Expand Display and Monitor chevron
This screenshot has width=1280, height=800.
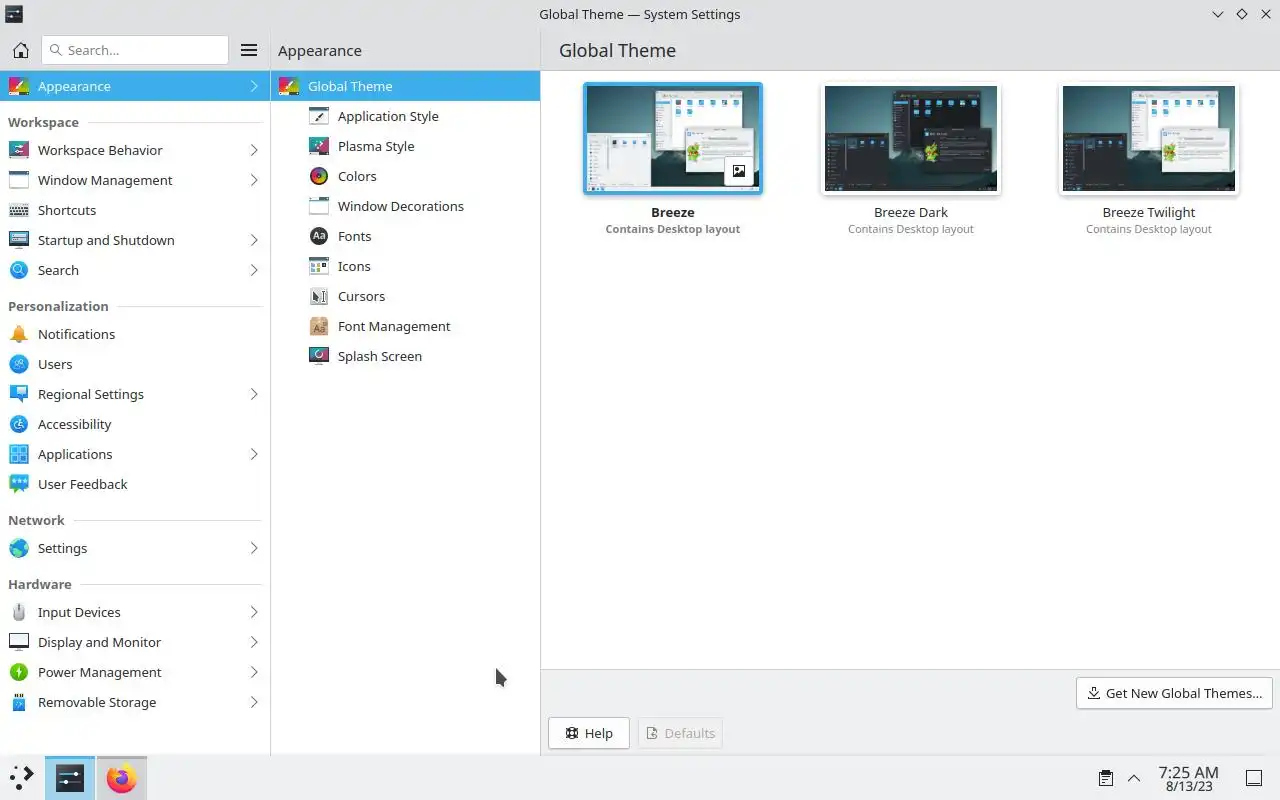[254, 642]
